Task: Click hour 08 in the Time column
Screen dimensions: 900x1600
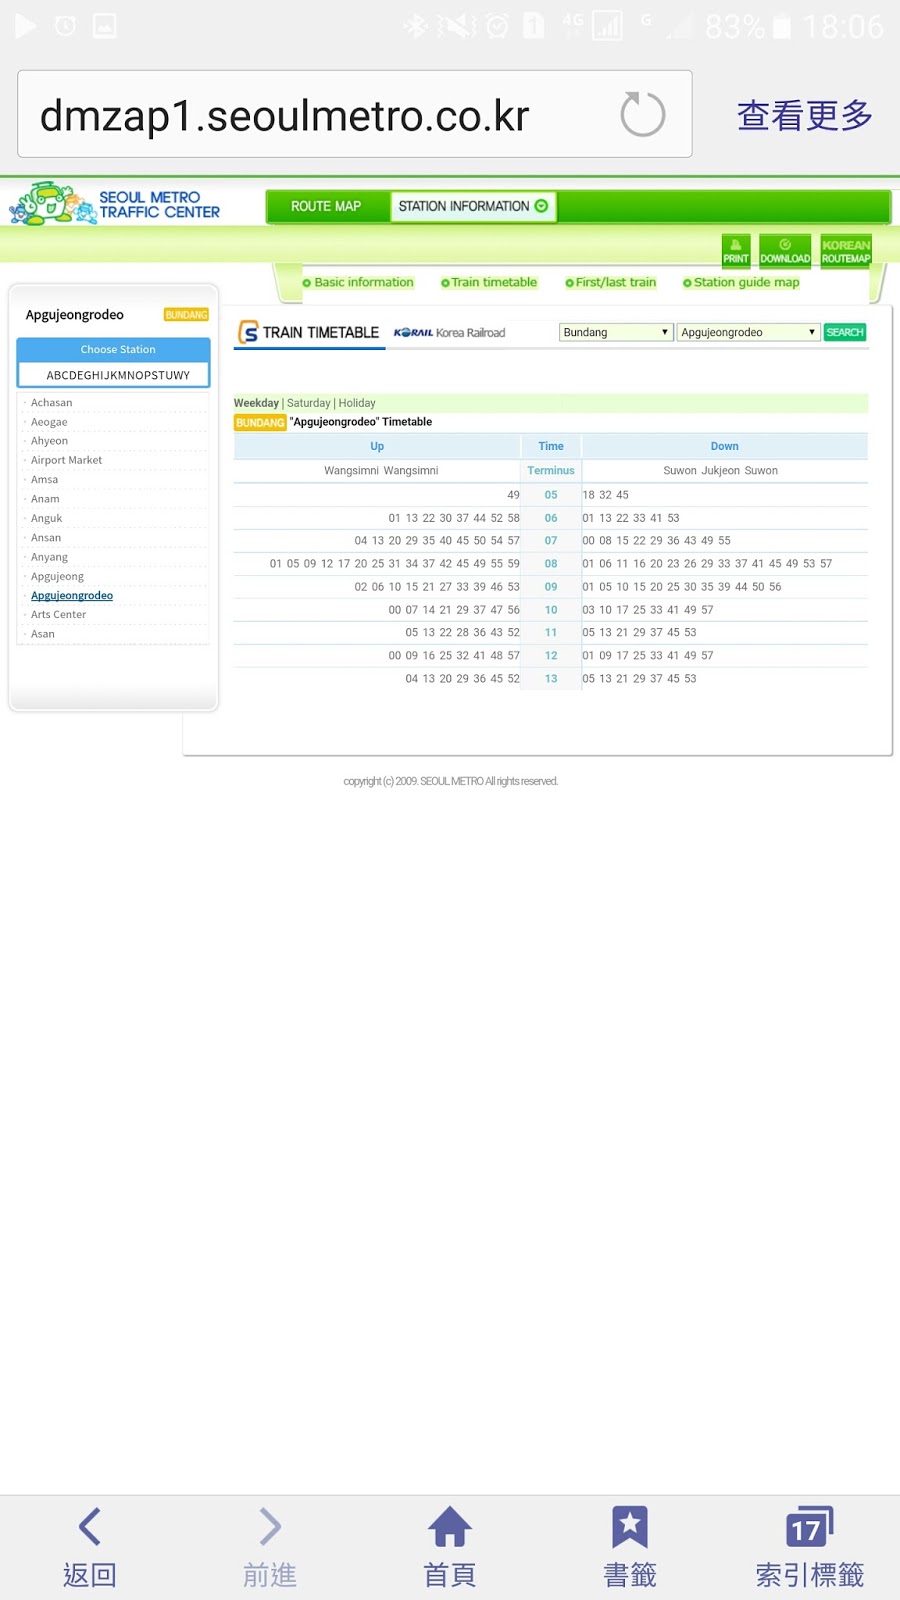Action: click(551, 564)
